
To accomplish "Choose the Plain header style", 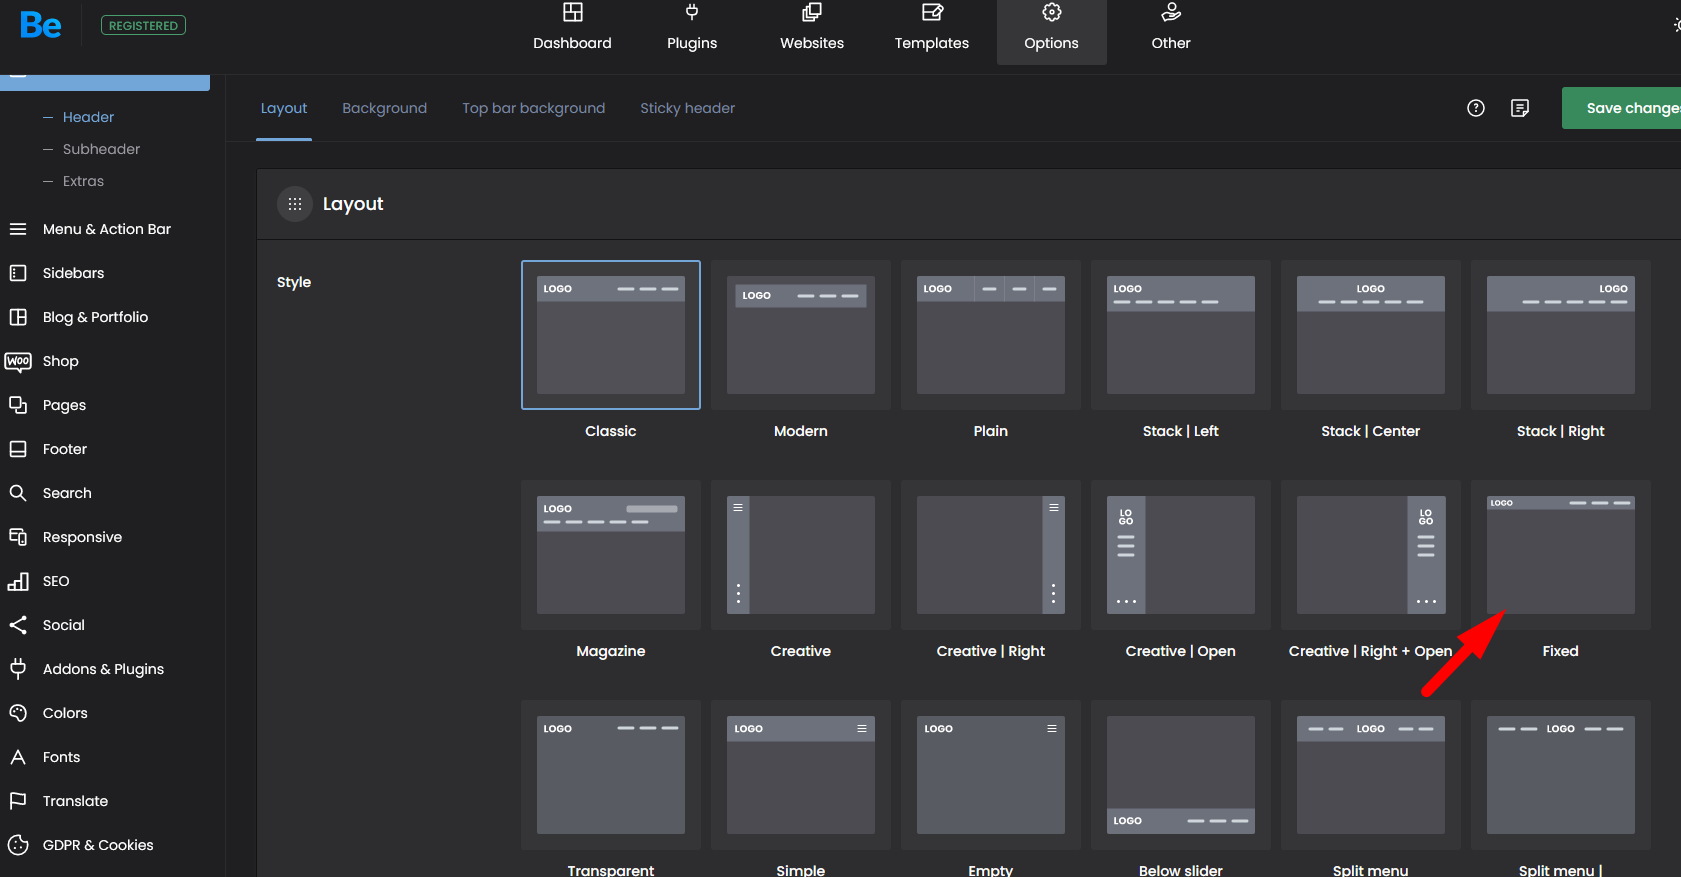I will (x=991, y=335).
